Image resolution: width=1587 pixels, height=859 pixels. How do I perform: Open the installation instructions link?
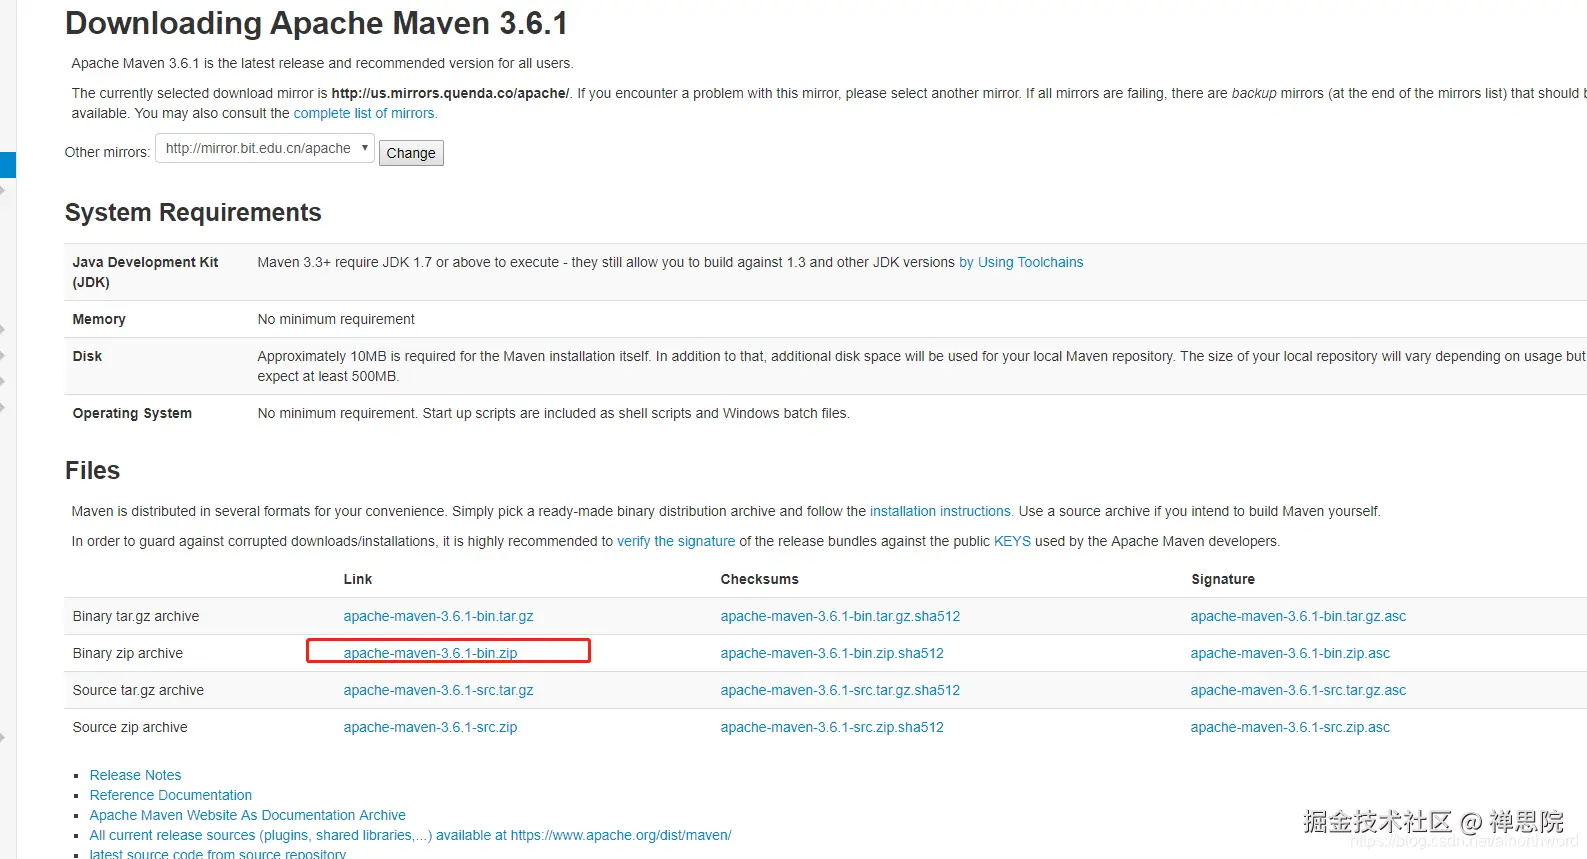941,511
